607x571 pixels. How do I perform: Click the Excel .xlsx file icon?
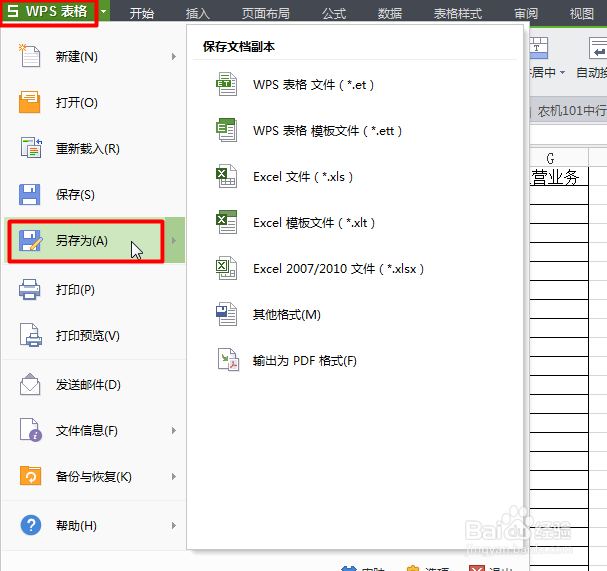tap(226, 268)
